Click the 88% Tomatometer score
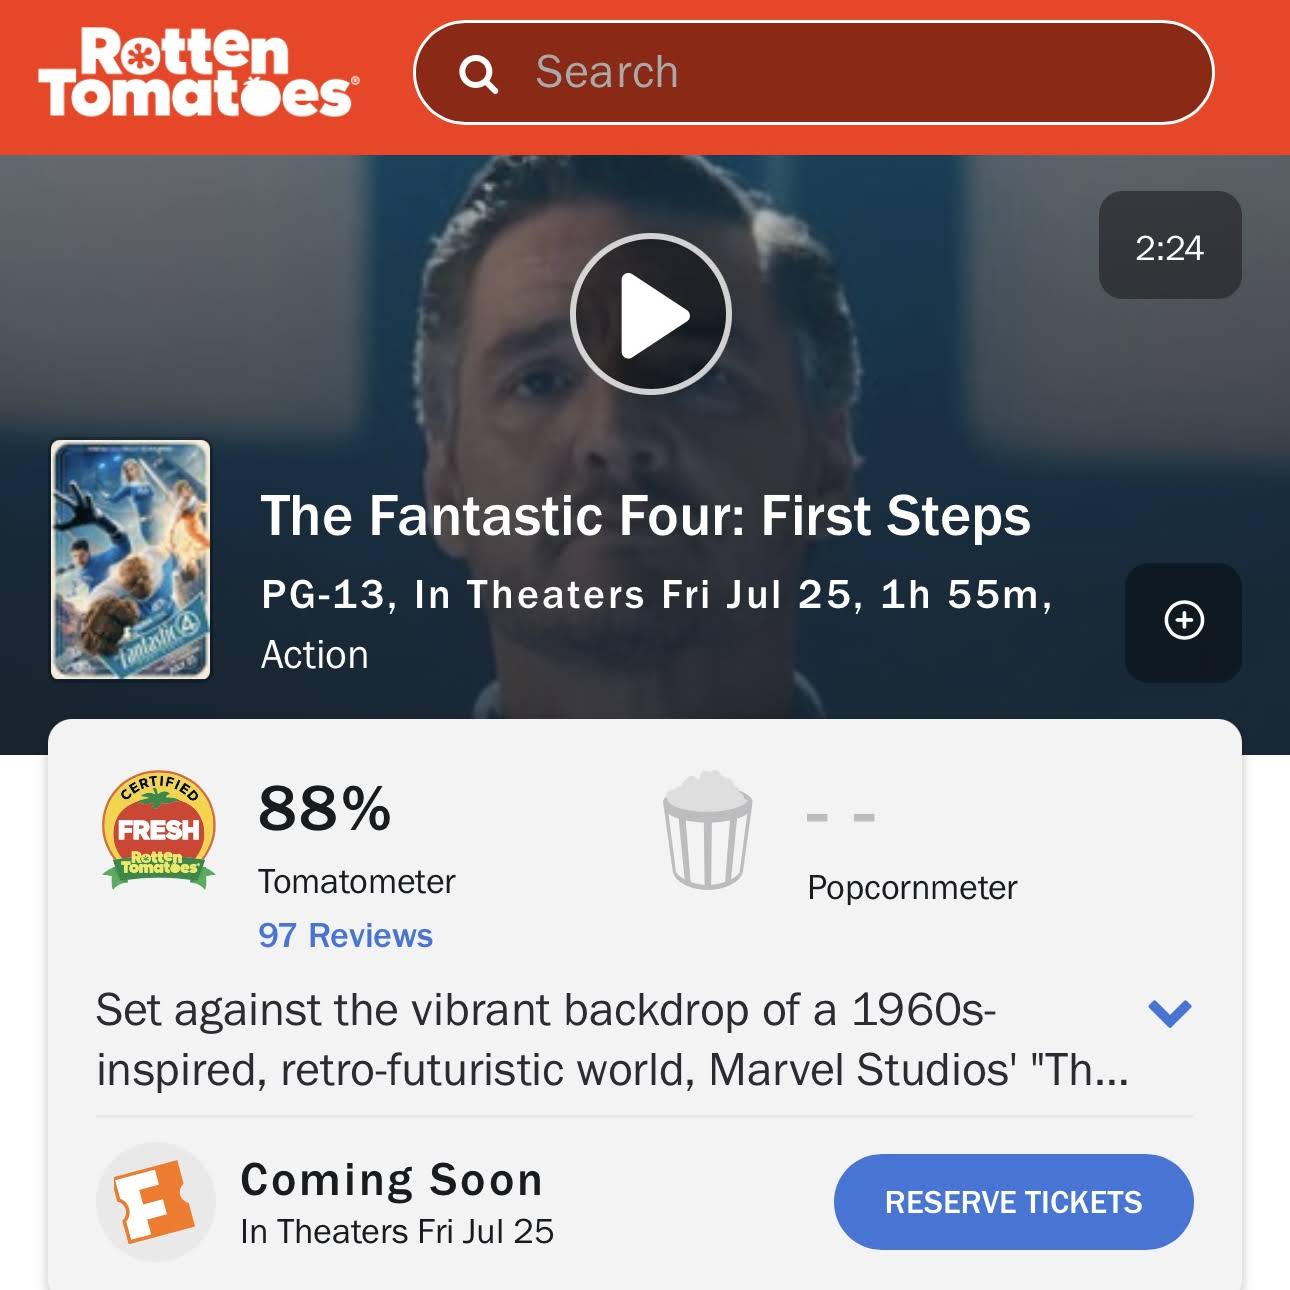This screenshot has height=1290, width=1290. pyautogui.click(x=325, y=808)
